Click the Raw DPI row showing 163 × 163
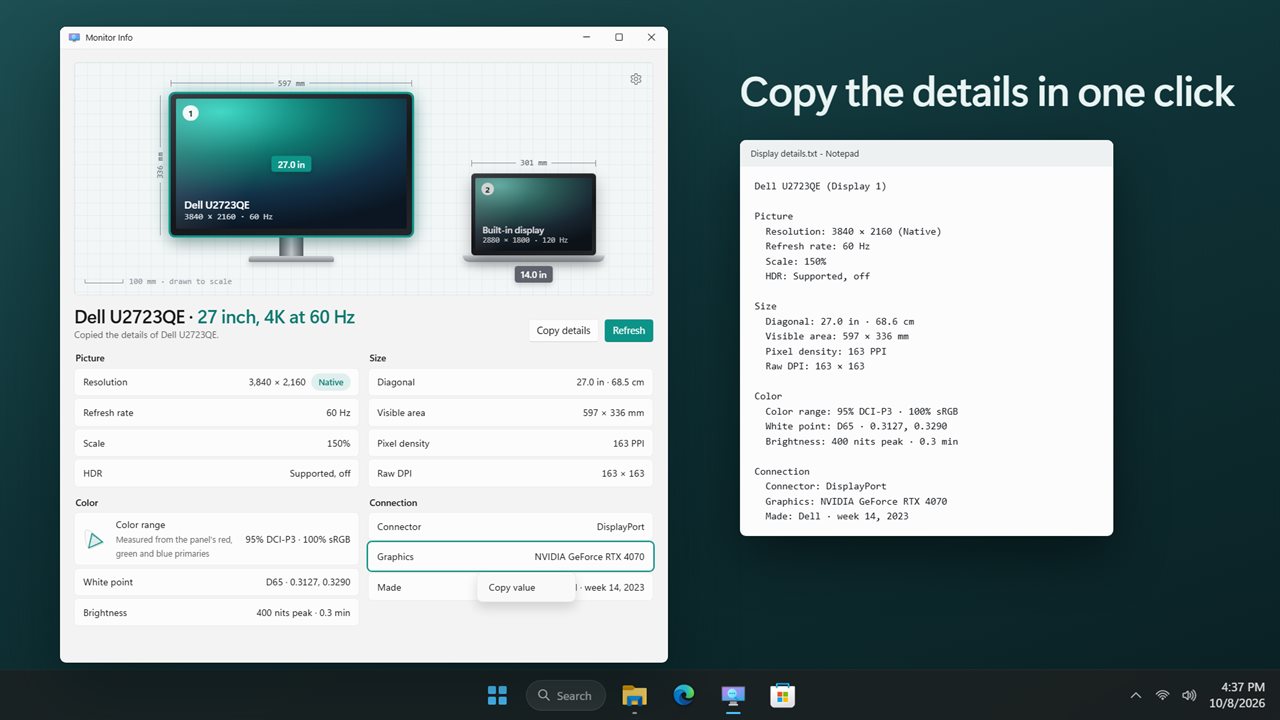The height and width of the screenshot is (720, 1280). tap(511, 474)
